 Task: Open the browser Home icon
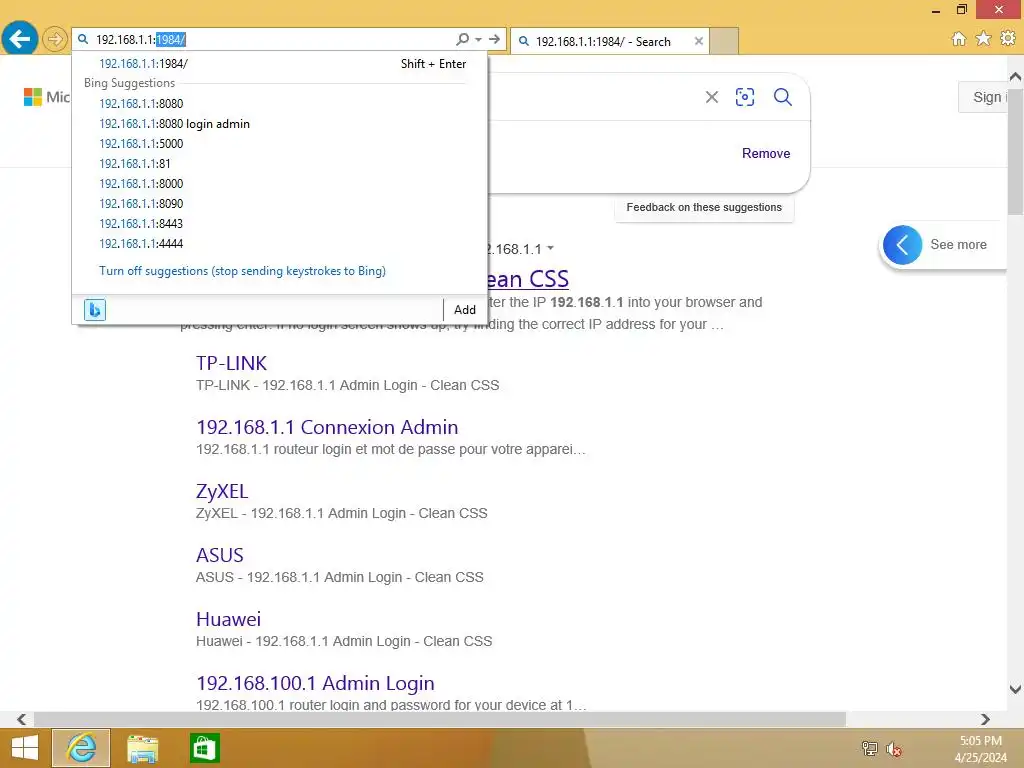click(x=959, y=39)
